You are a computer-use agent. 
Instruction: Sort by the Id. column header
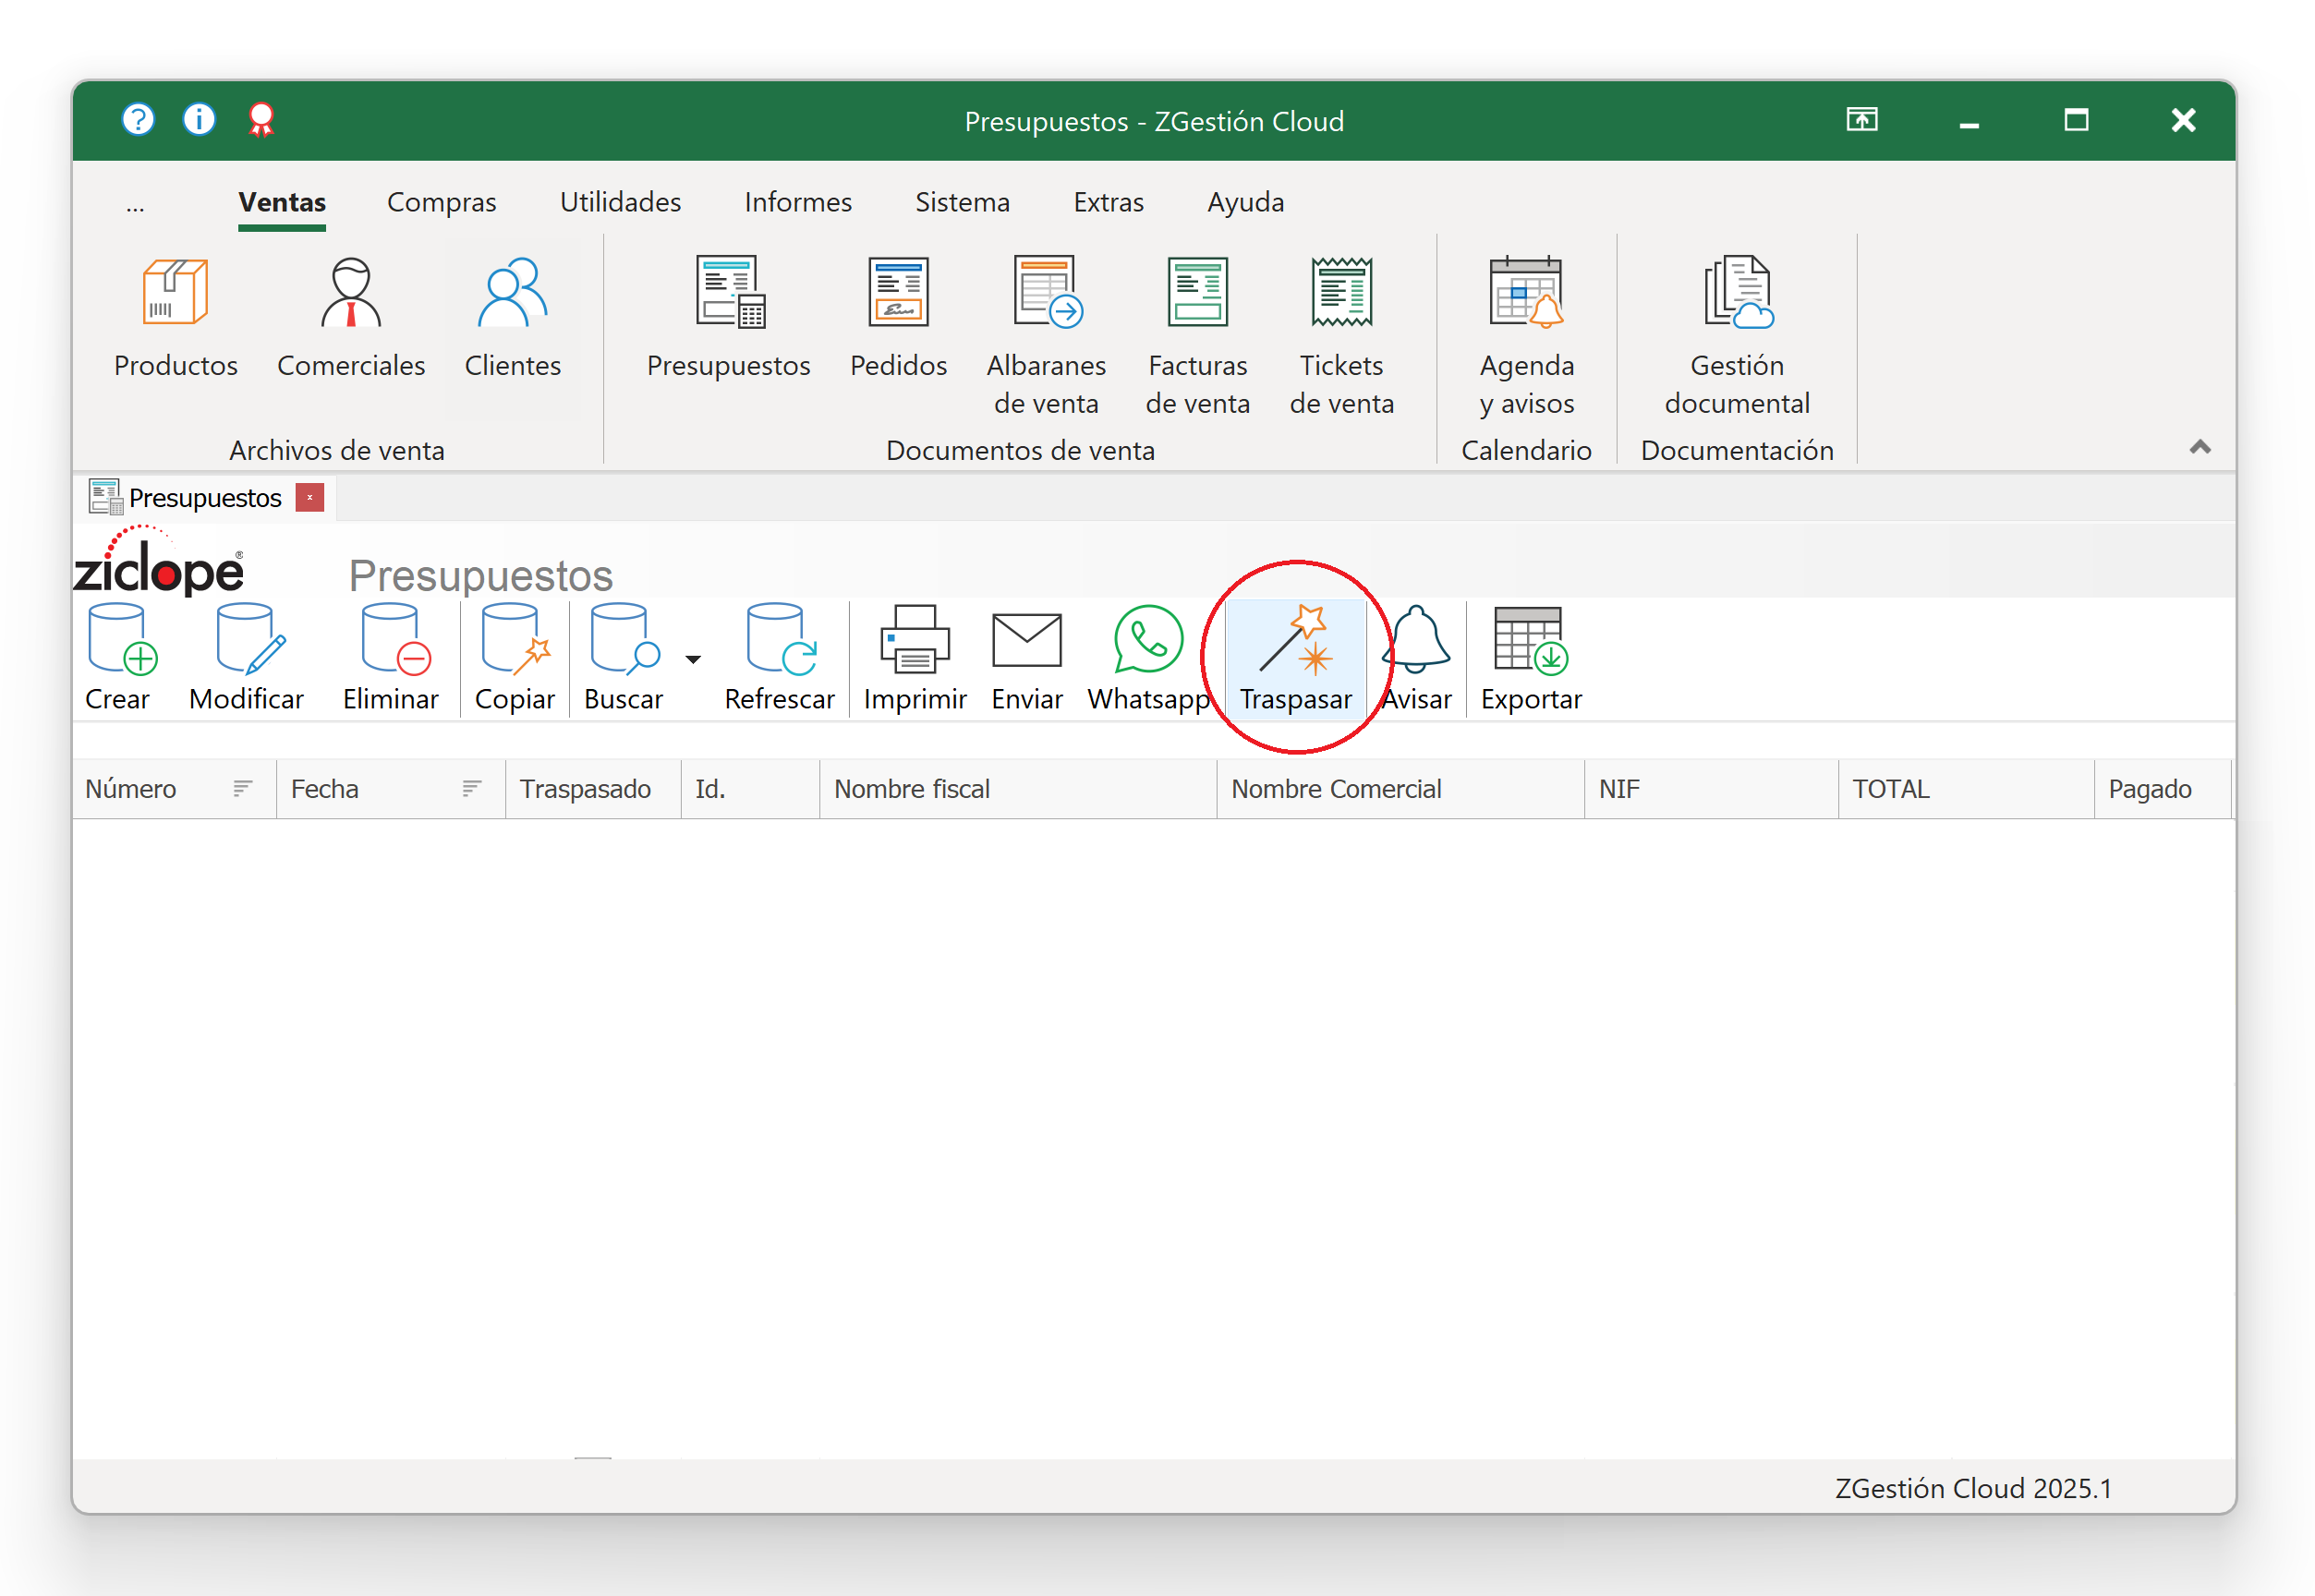click(750, 789)
